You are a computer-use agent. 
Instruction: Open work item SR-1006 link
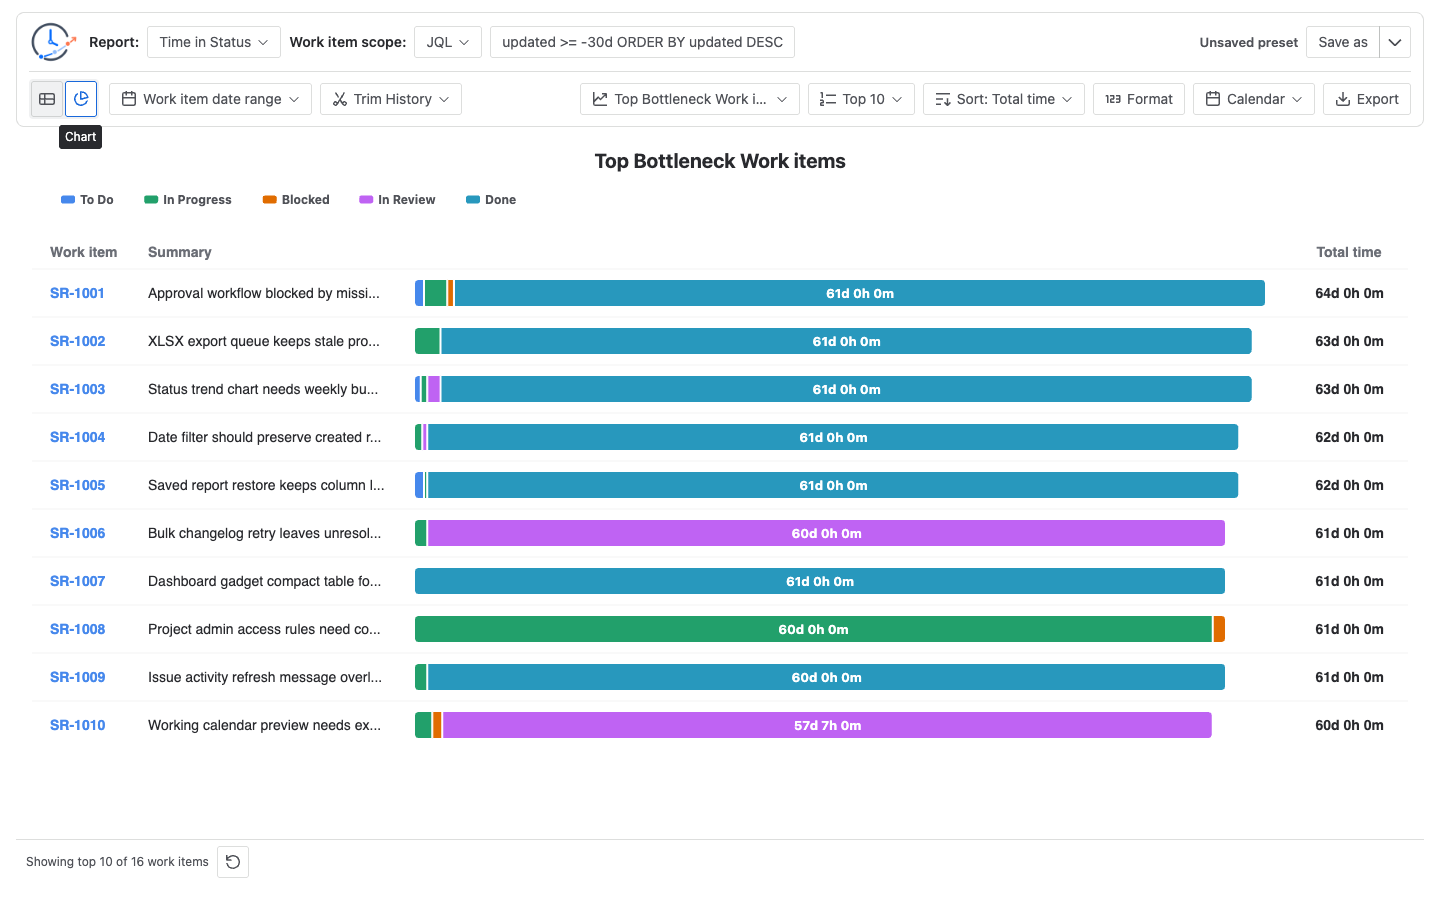77,533
